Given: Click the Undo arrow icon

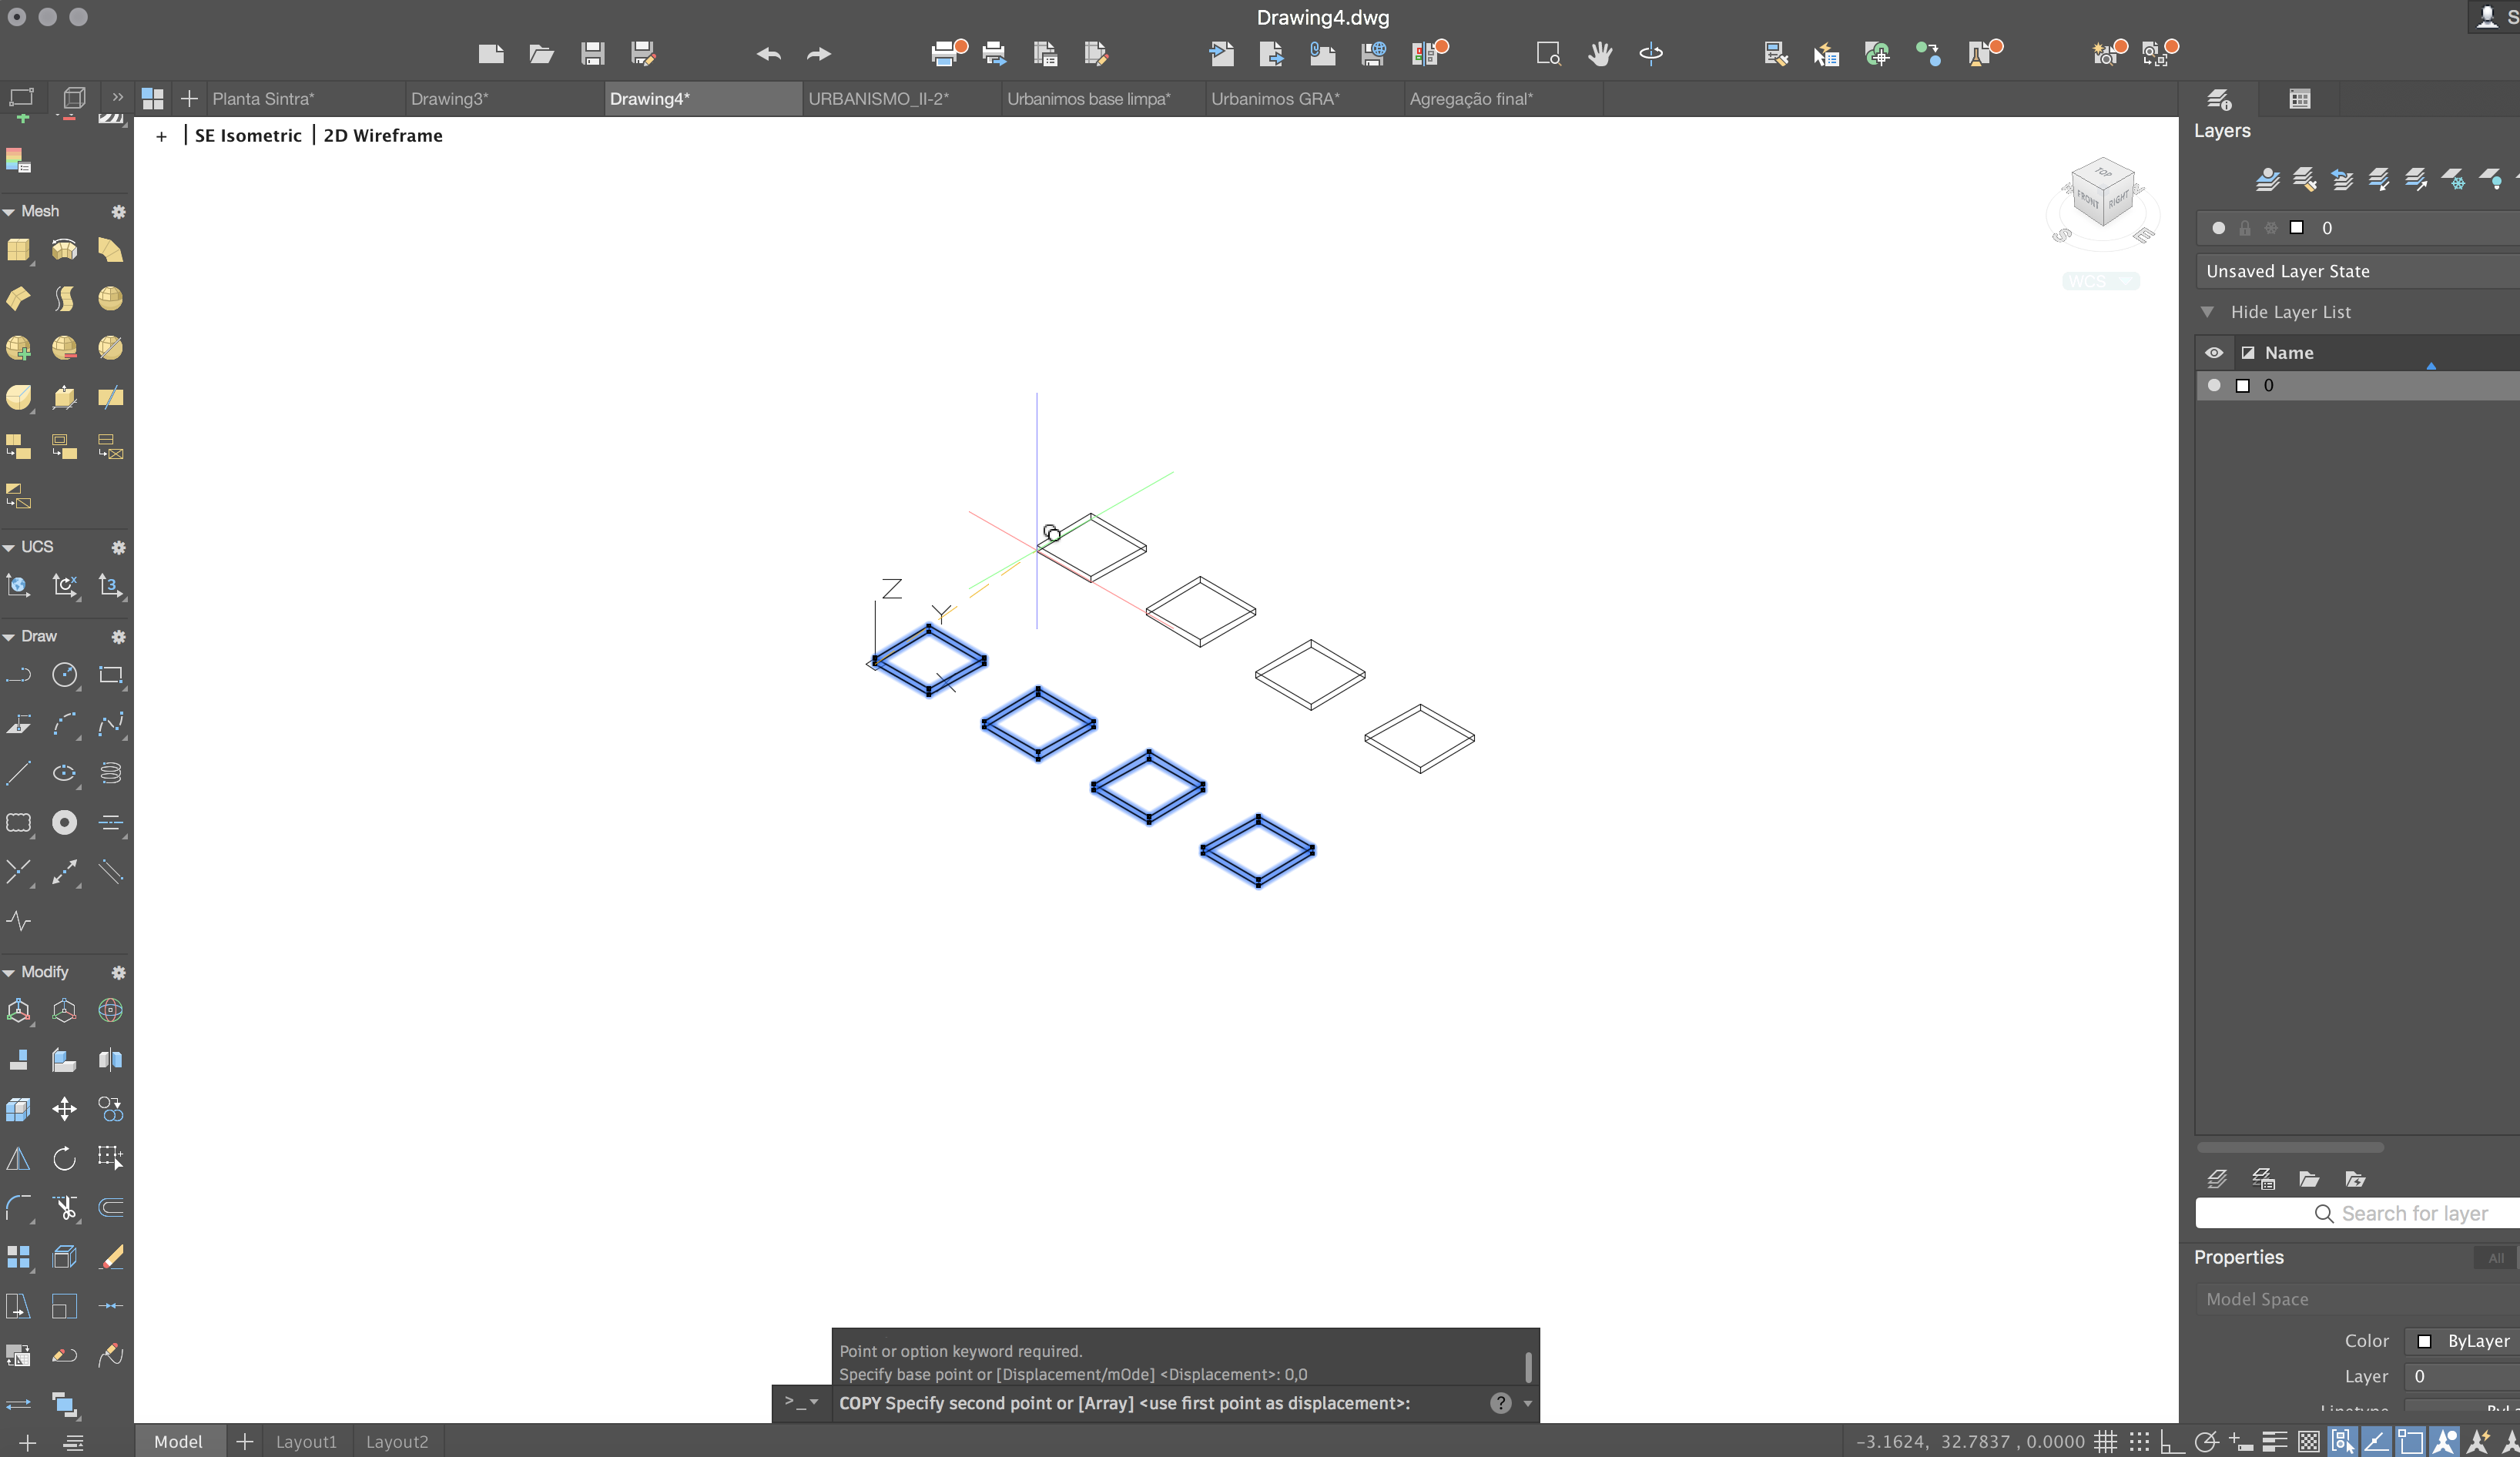Looking at the screenshot, I should tap(768, 54).
